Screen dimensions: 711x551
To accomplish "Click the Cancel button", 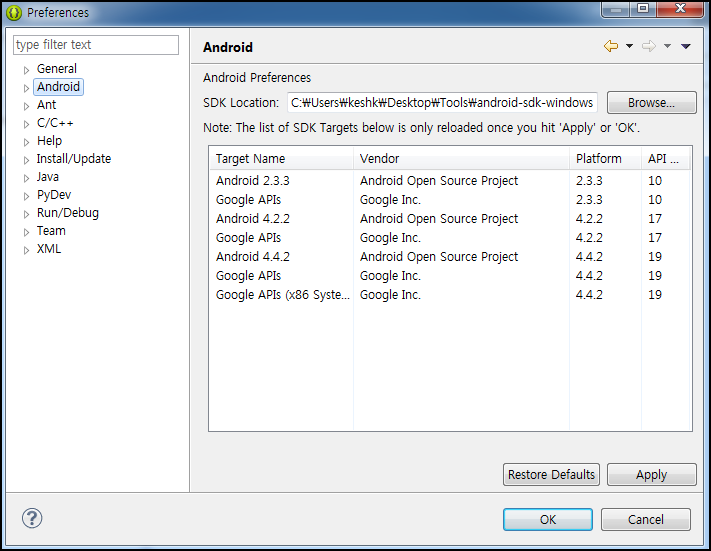I will (646, 519).
